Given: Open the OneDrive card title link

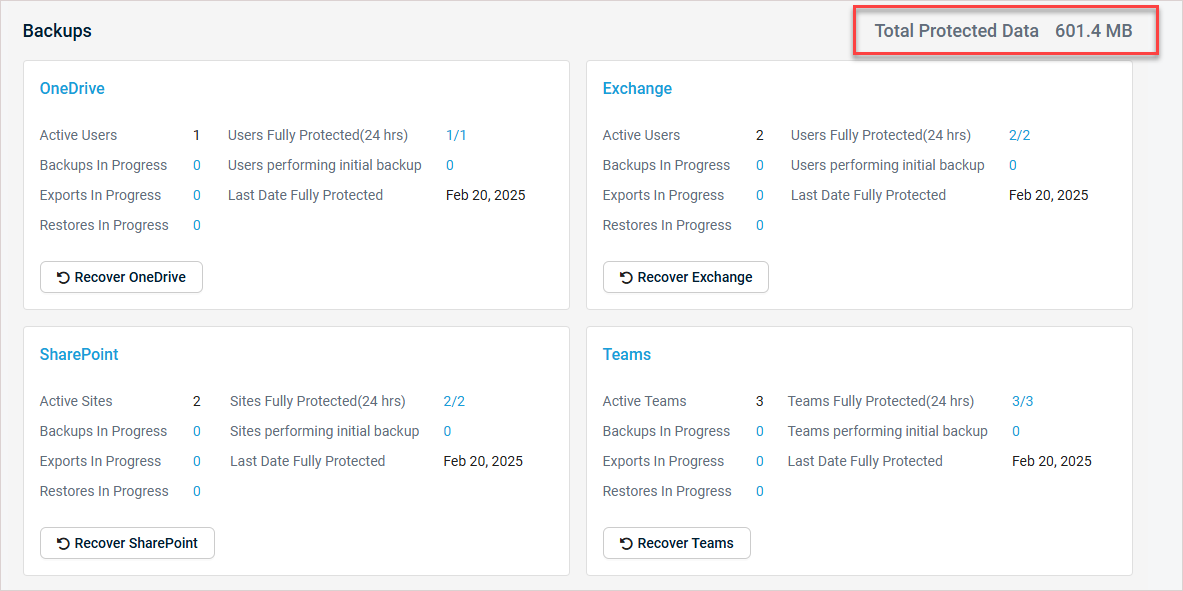Looking at the screenshot, I should coord(72,88).
